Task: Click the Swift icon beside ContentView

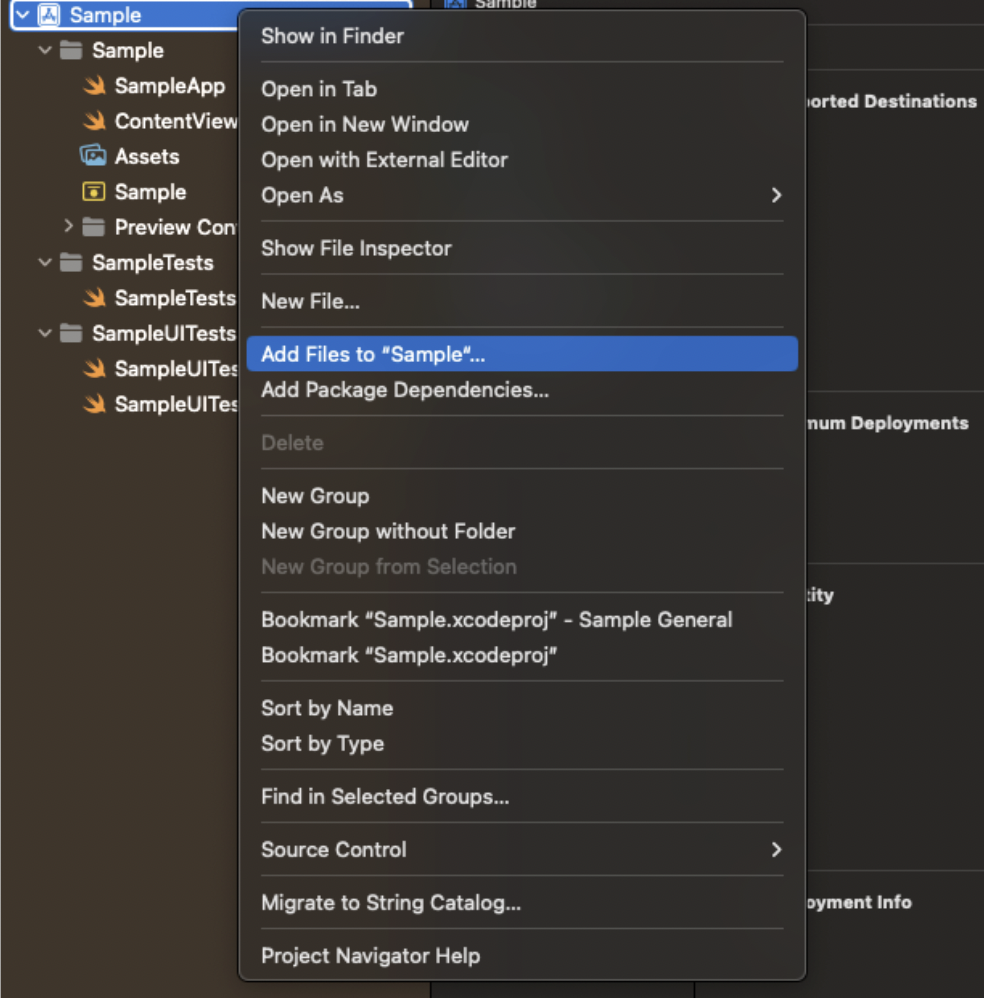Action: pos(95,121)
